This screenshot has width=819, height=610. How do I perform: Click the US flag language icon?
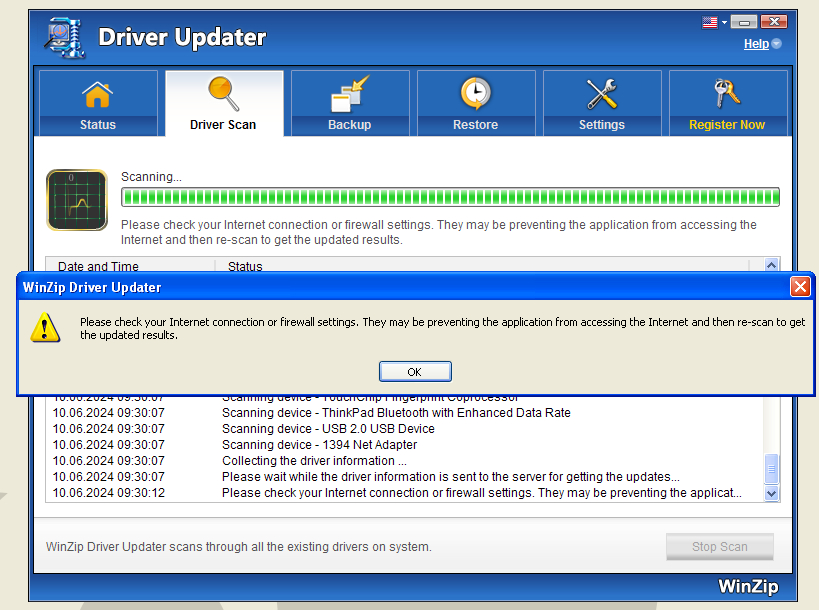pyautogui.click(x=709, y=22)
